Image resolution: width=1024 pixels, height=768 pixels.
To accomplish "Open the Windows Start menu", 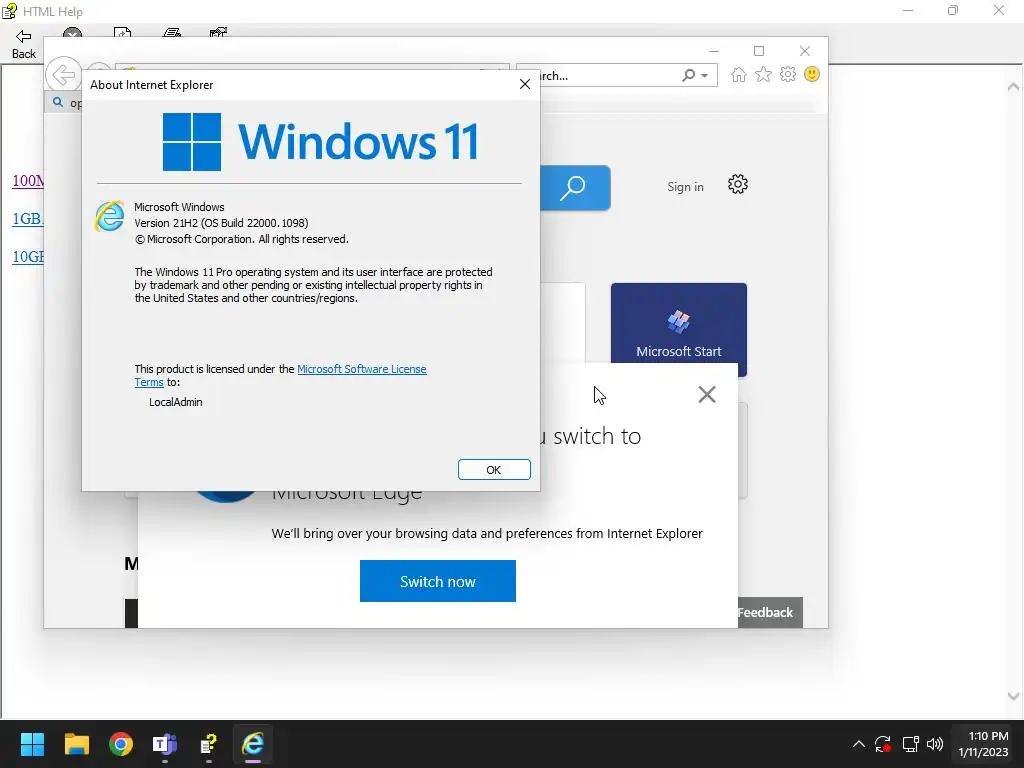I will pos(32,744).
